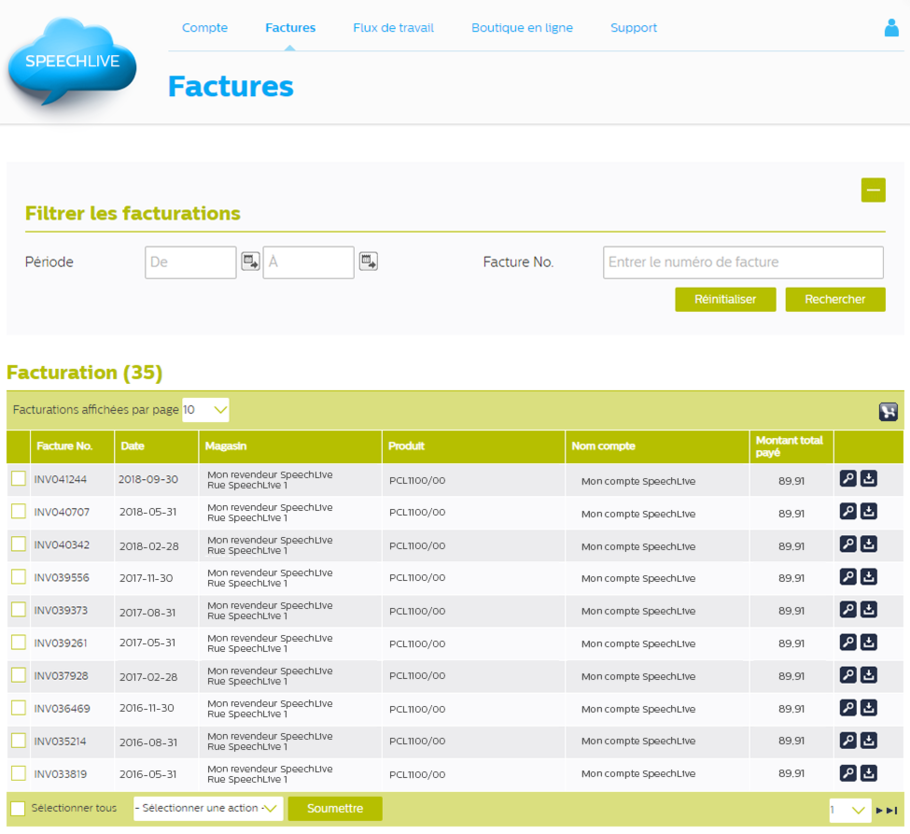The width and height of the screenshot is (910, 834).
Task: Tick checkbox for invoice INV033819
Action: 19,772
